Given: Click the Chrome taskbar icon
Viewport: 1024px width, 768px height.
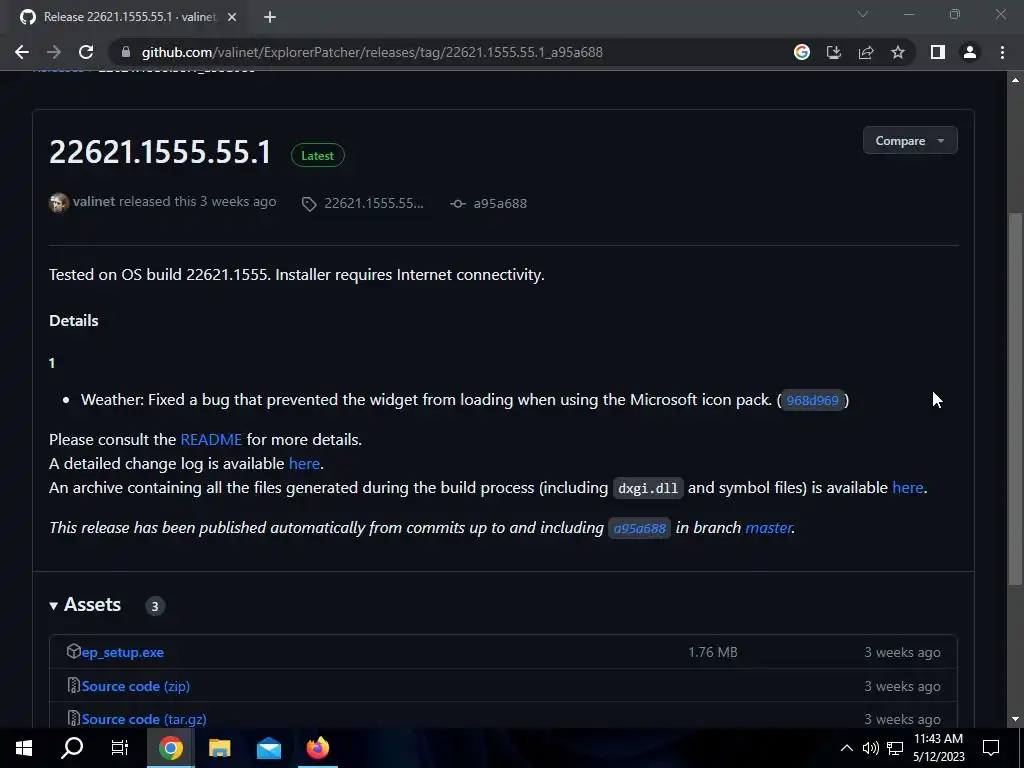Looking at the screenshot, I should click(170, 748).
